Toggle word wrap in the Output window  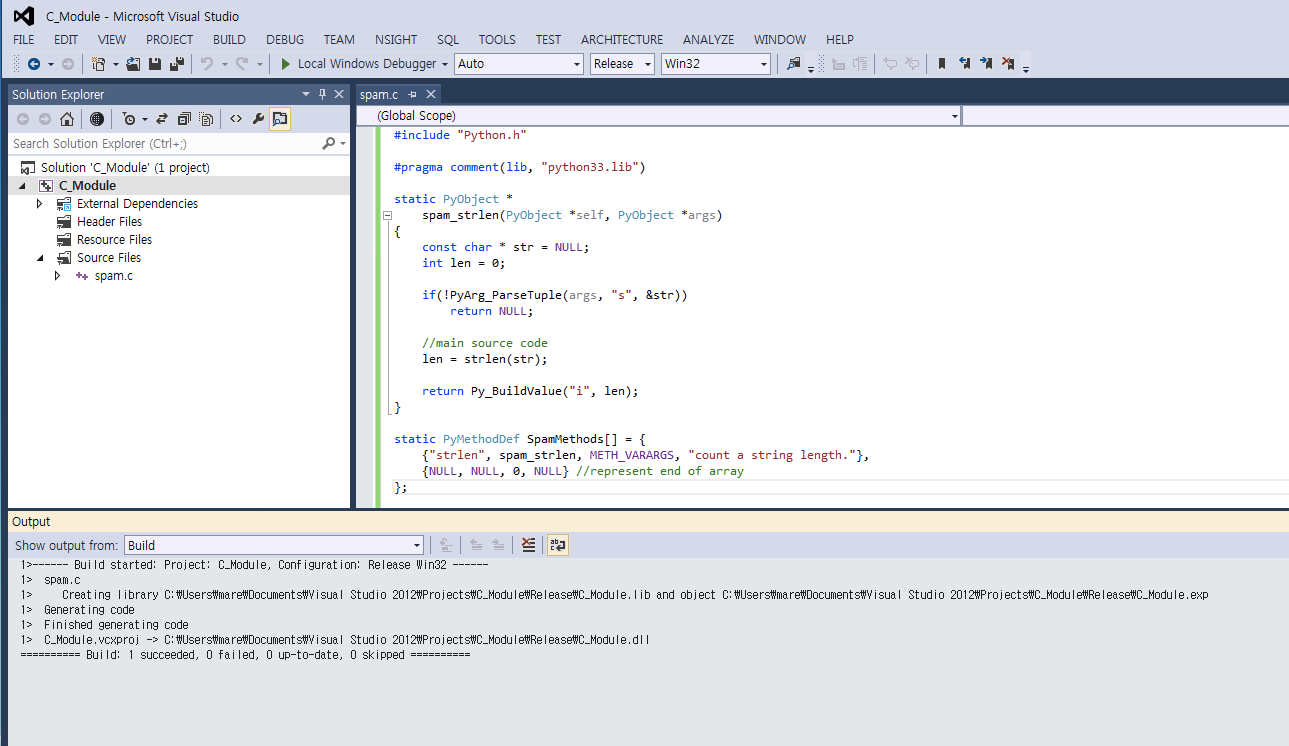(x=557, y=544)
